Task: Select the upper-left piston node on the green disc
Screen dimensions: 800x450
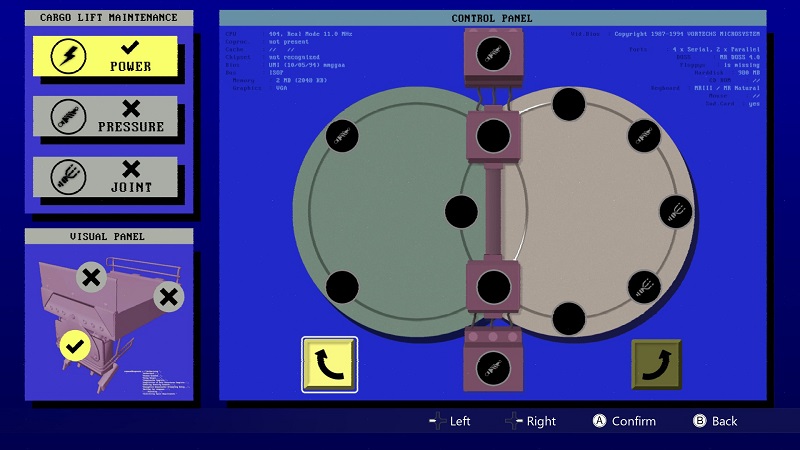Action: point(342,134)
